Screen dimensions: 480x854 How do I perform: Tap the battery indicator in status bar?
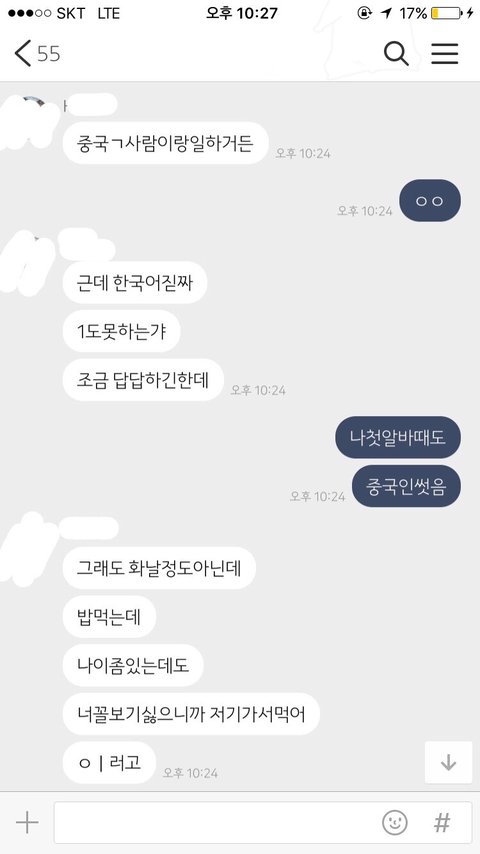446,13
